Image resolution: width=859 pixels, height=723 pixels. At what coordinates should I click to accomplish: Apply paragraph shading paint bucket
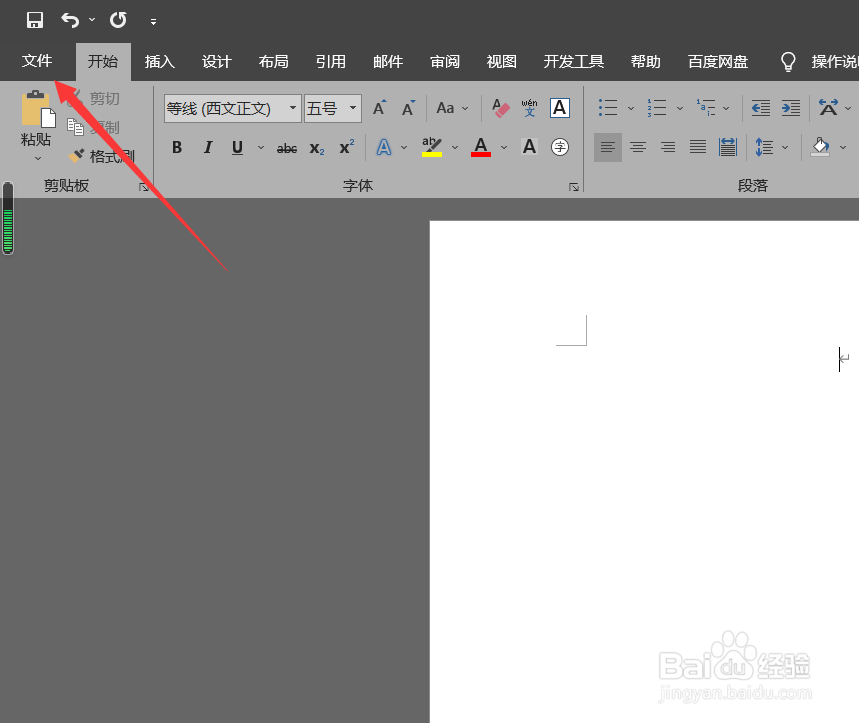coord(820,147)
